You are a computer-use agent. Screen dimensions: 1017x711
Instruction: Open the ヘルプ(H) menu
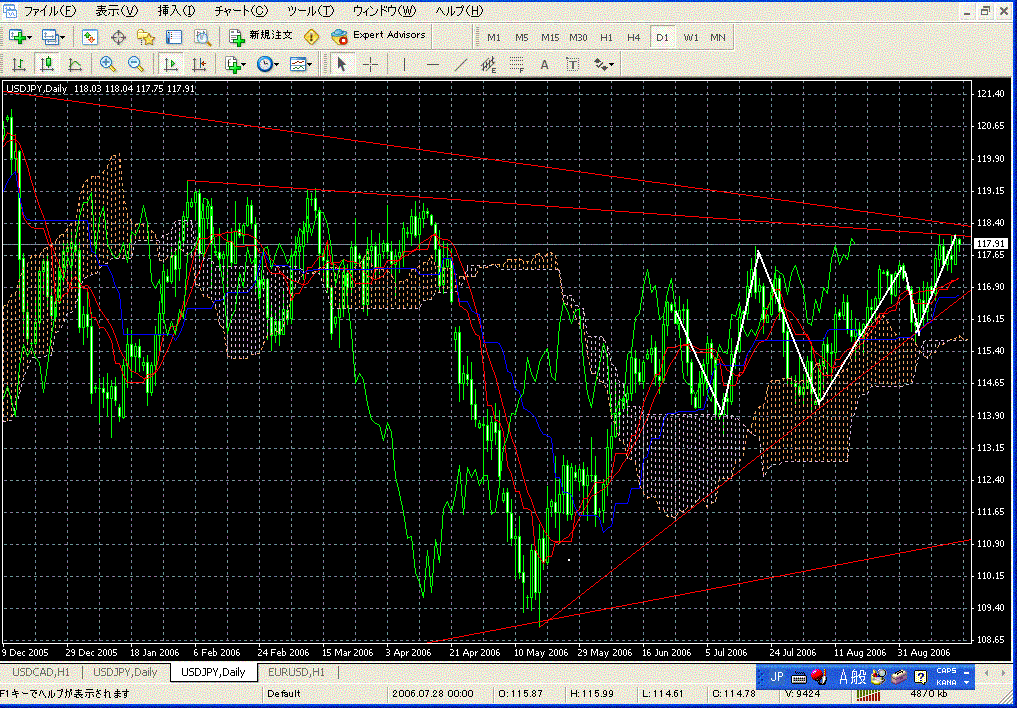[x=459, y=11]
